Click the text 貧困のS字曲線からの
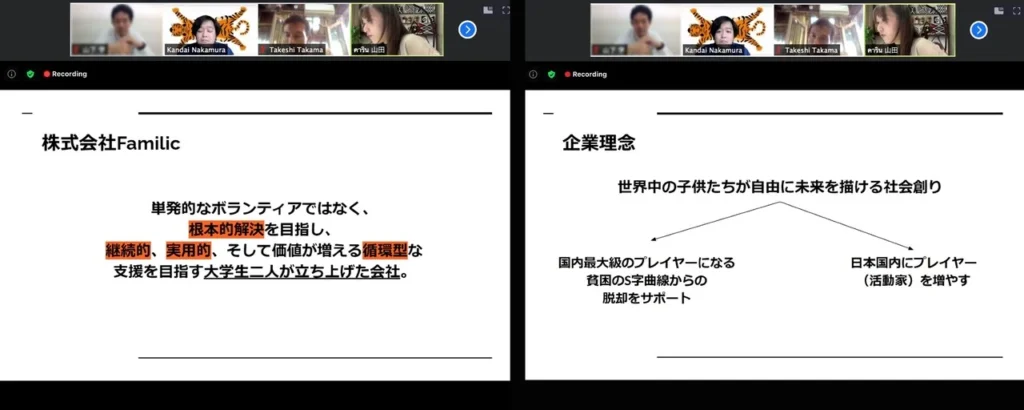1024x410 pixels. [x=647, y=281]
